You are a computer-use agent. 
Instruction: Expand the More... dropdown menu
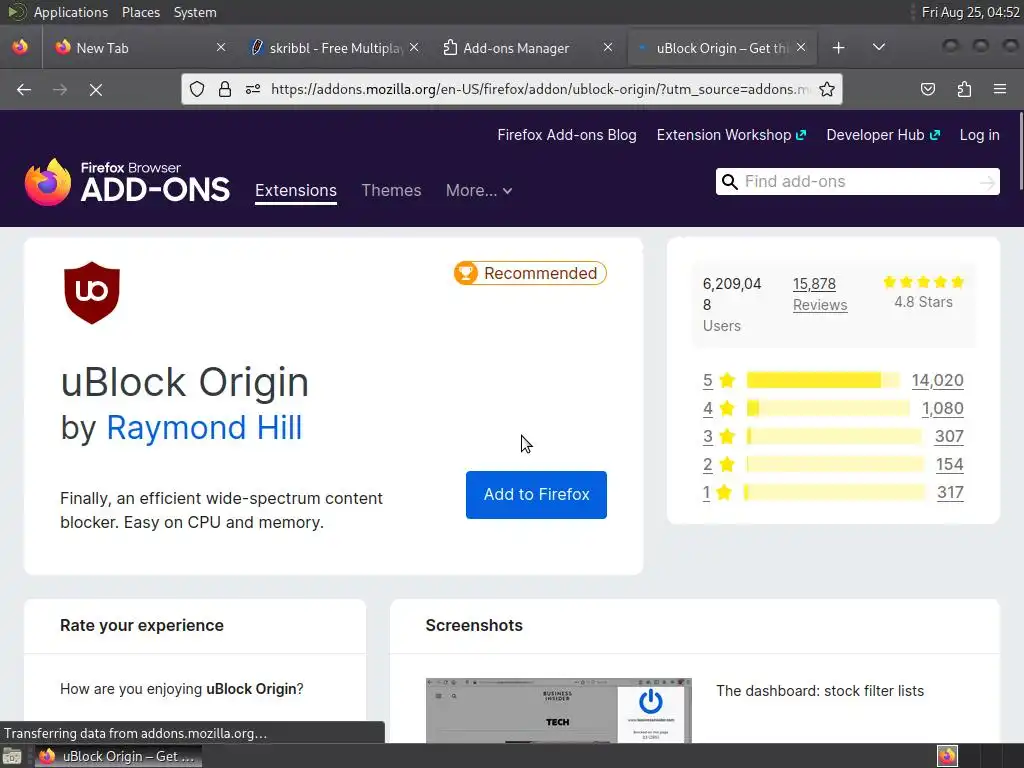tap(479, 191)
